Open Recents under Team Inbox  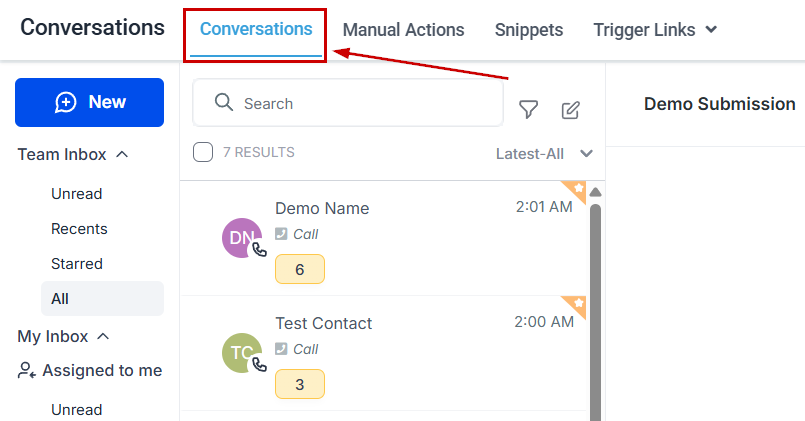click(x=79, y=228)
